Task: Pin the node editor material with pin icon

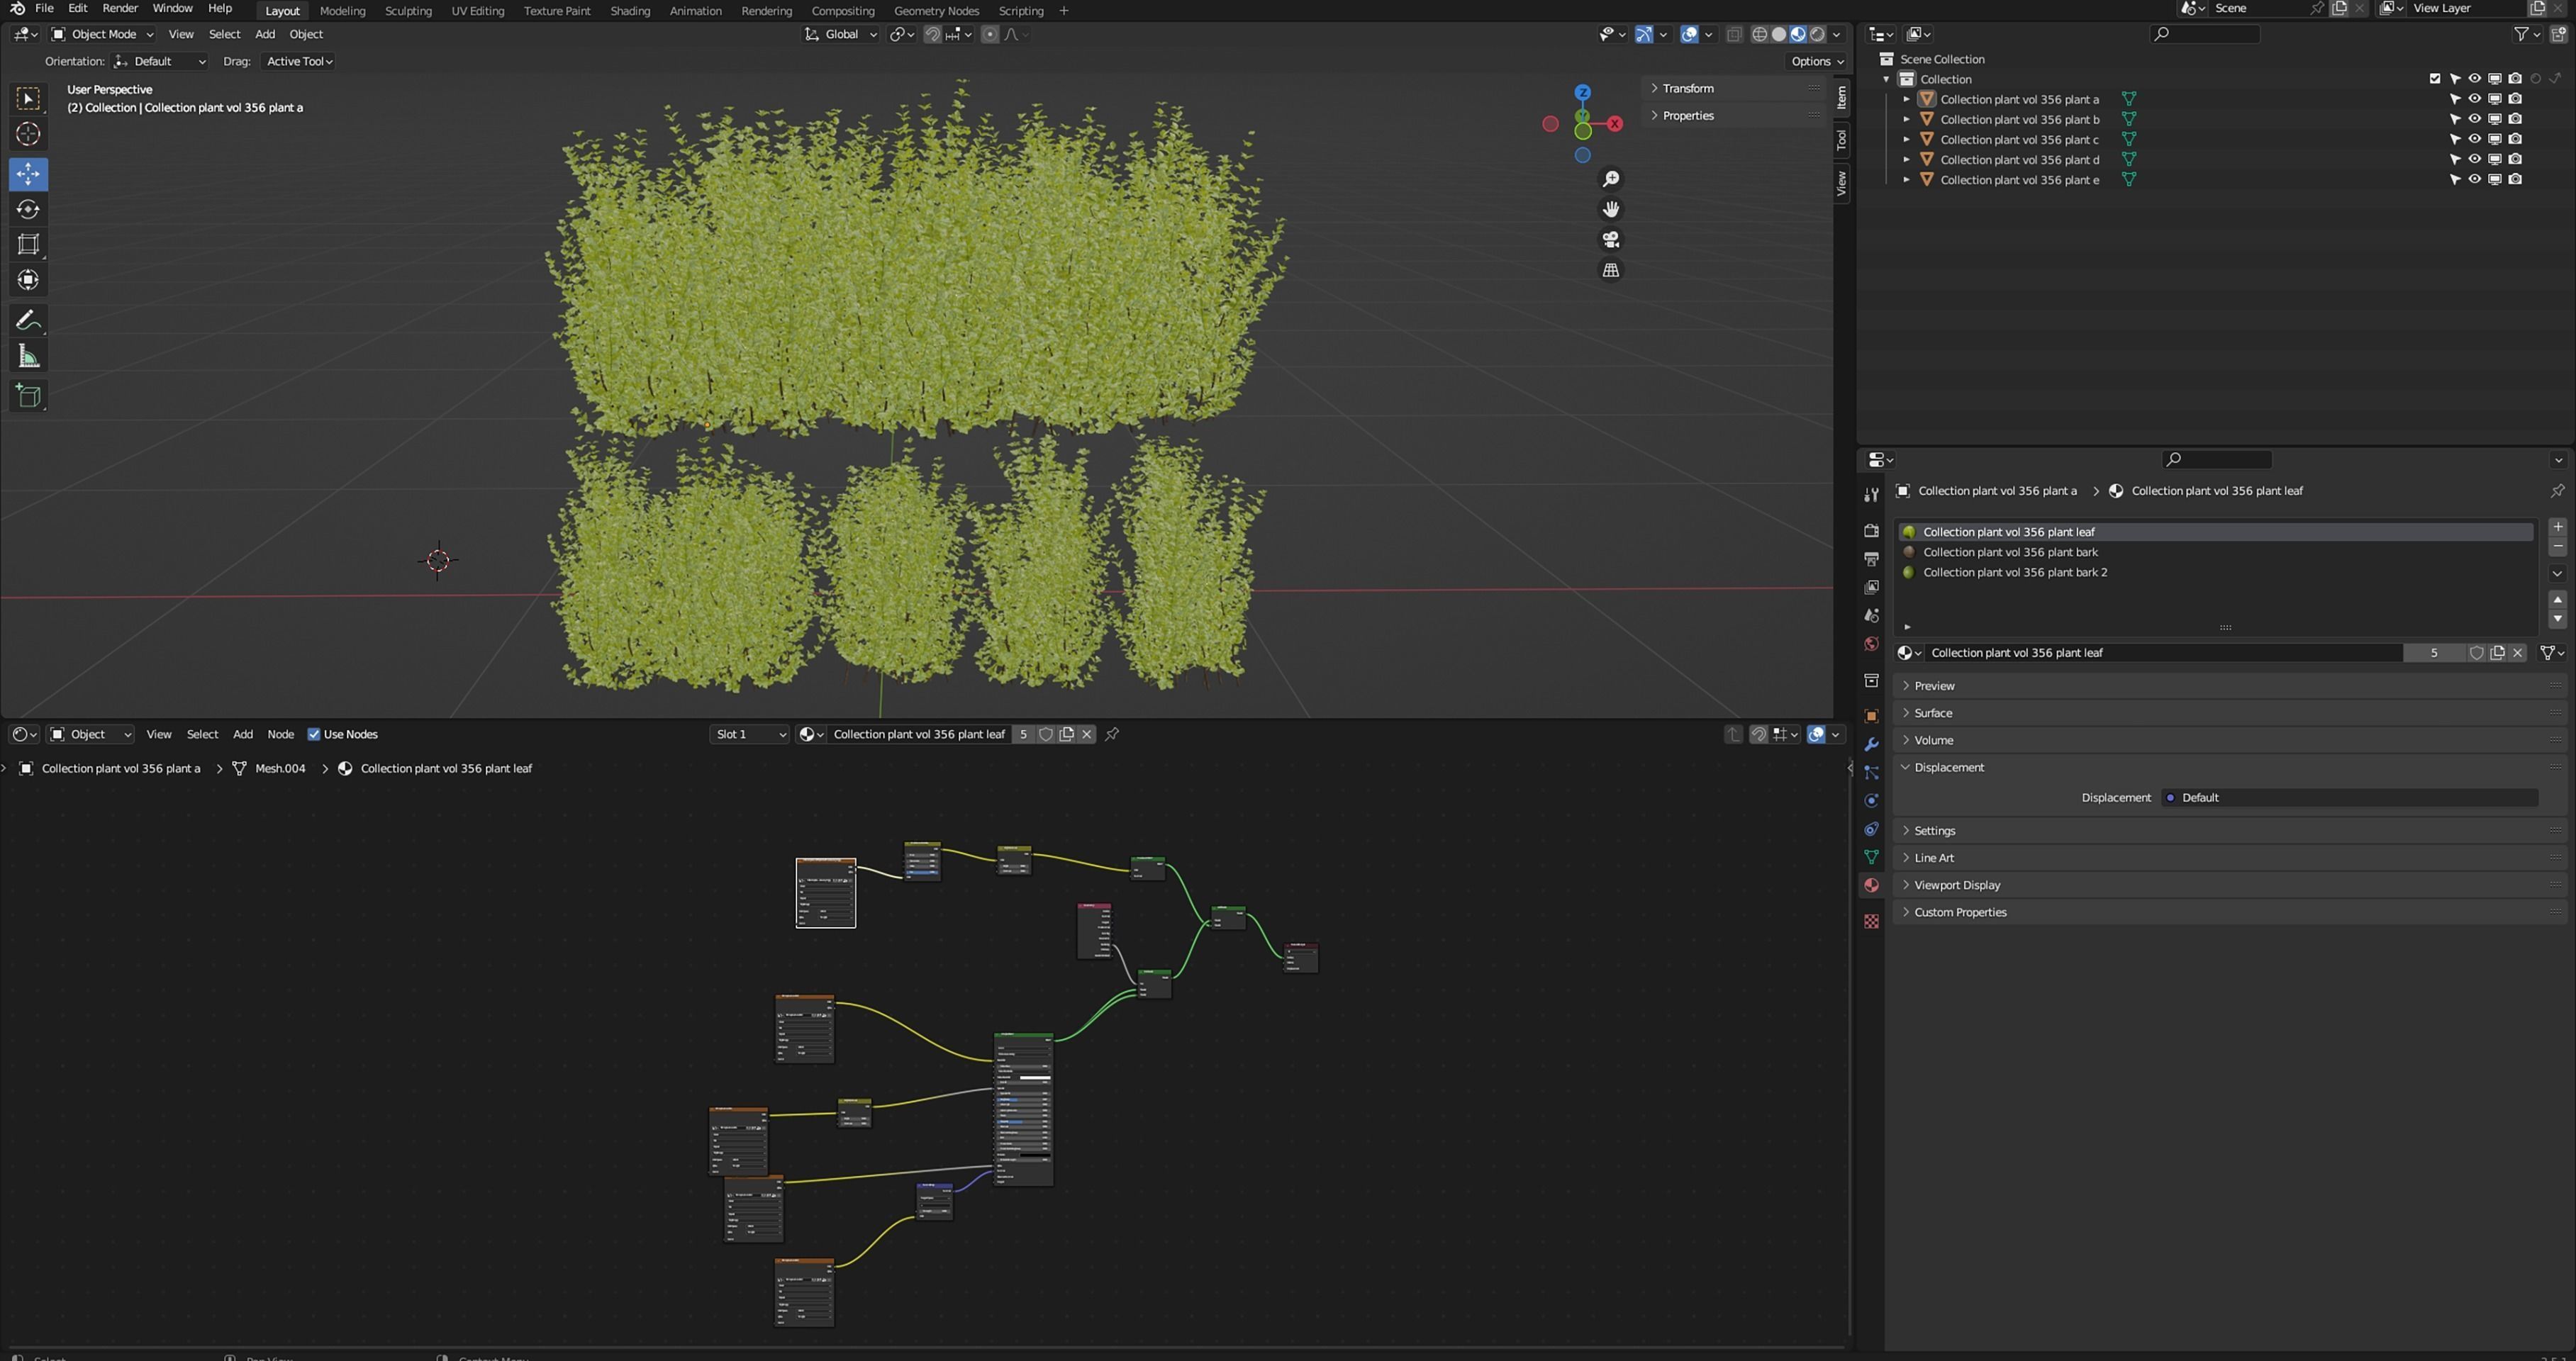Action: pos(1112,734)
